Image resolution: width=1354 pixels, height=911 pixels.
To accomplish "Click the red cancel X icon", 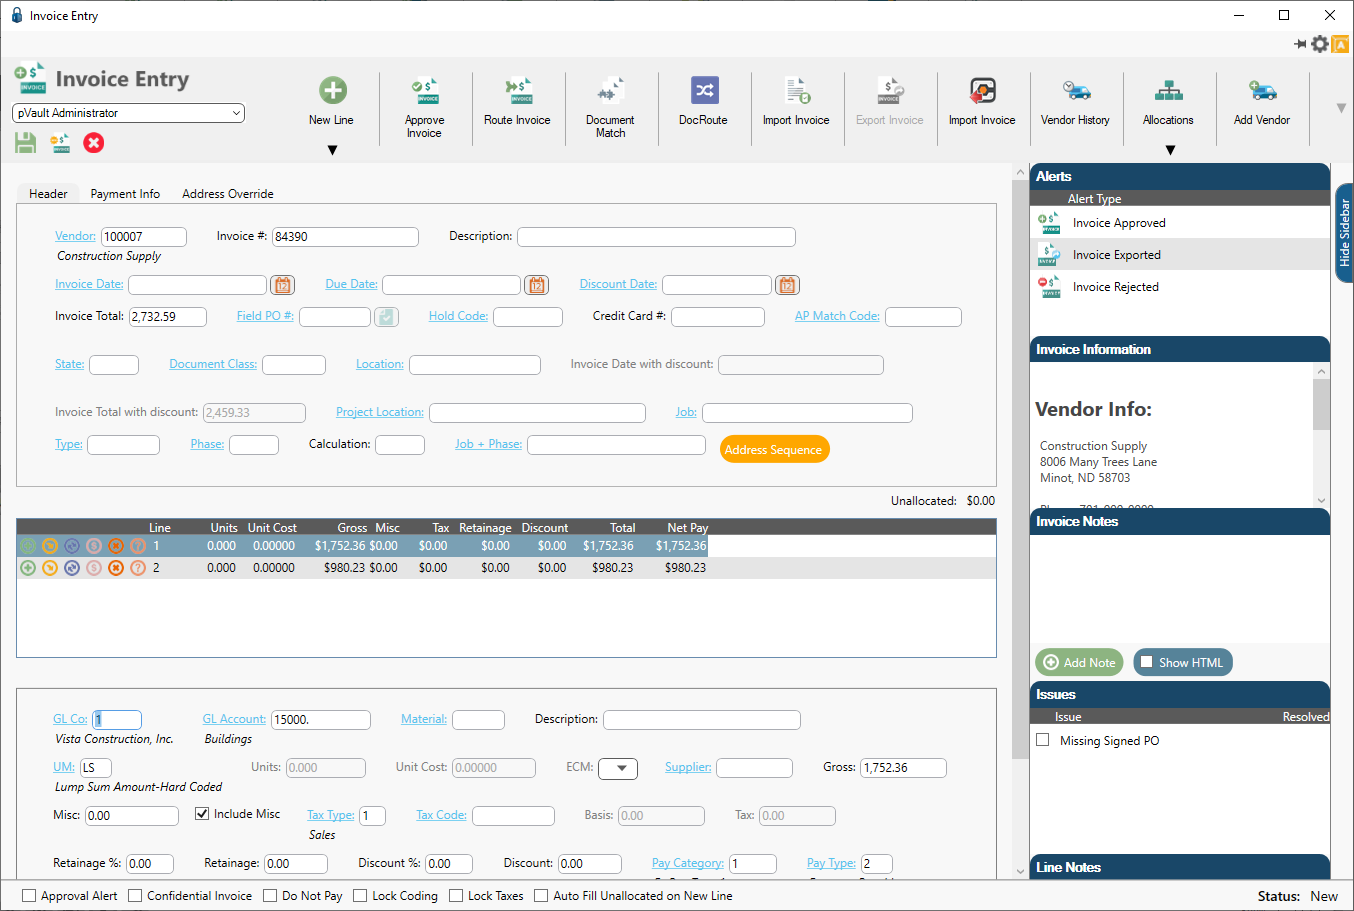I will tap(94, 143).
